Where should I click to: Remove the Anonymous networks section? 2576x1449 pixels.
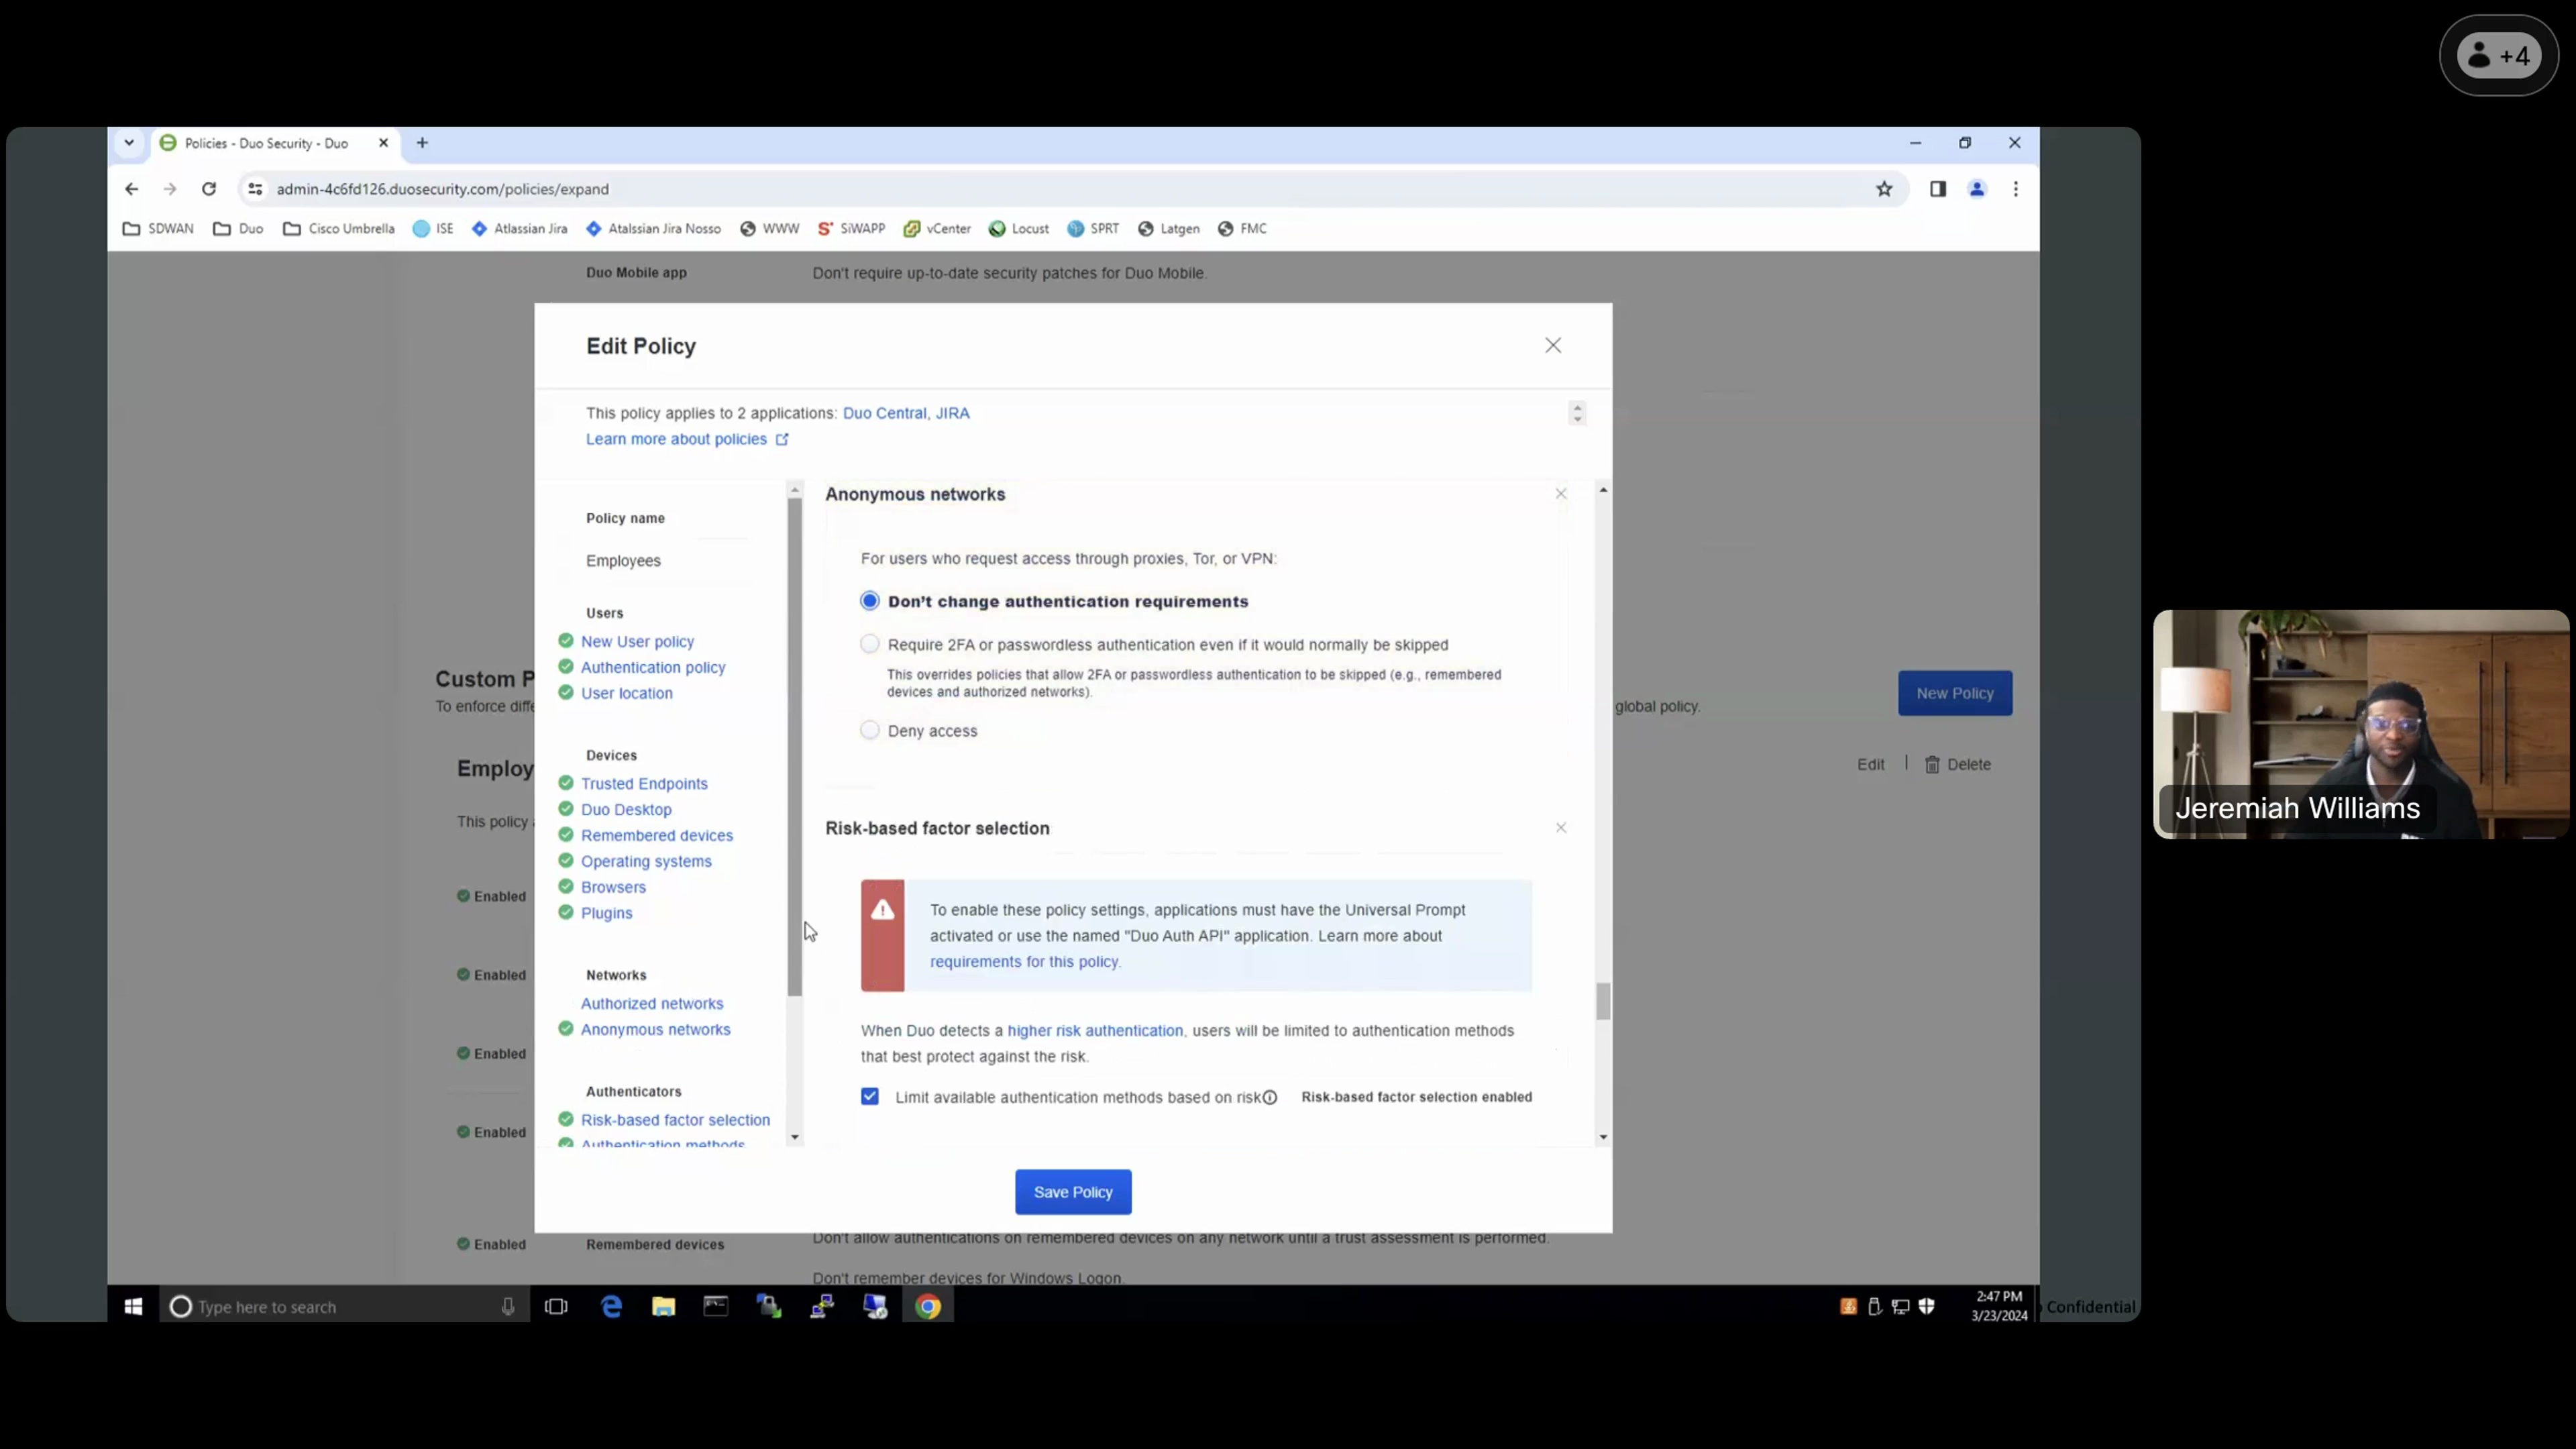coord(1560,494)
